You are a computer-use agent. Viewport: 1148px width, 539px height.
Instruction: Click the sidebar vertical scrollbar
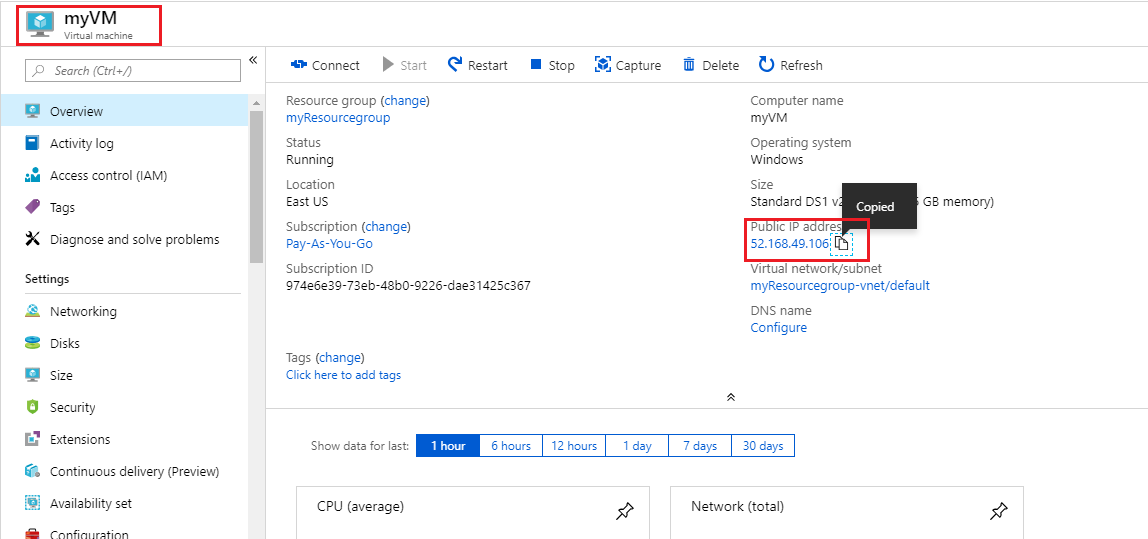256,187
